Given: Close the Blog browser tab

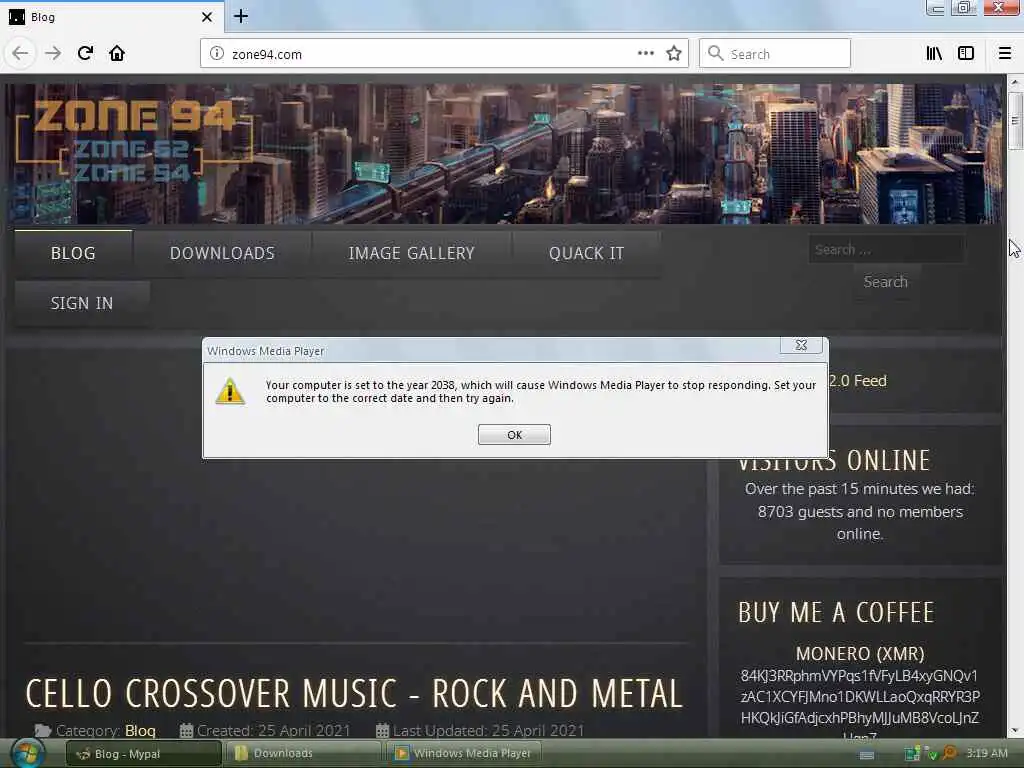Looking at the screenshot, I should tap(206, 17).
